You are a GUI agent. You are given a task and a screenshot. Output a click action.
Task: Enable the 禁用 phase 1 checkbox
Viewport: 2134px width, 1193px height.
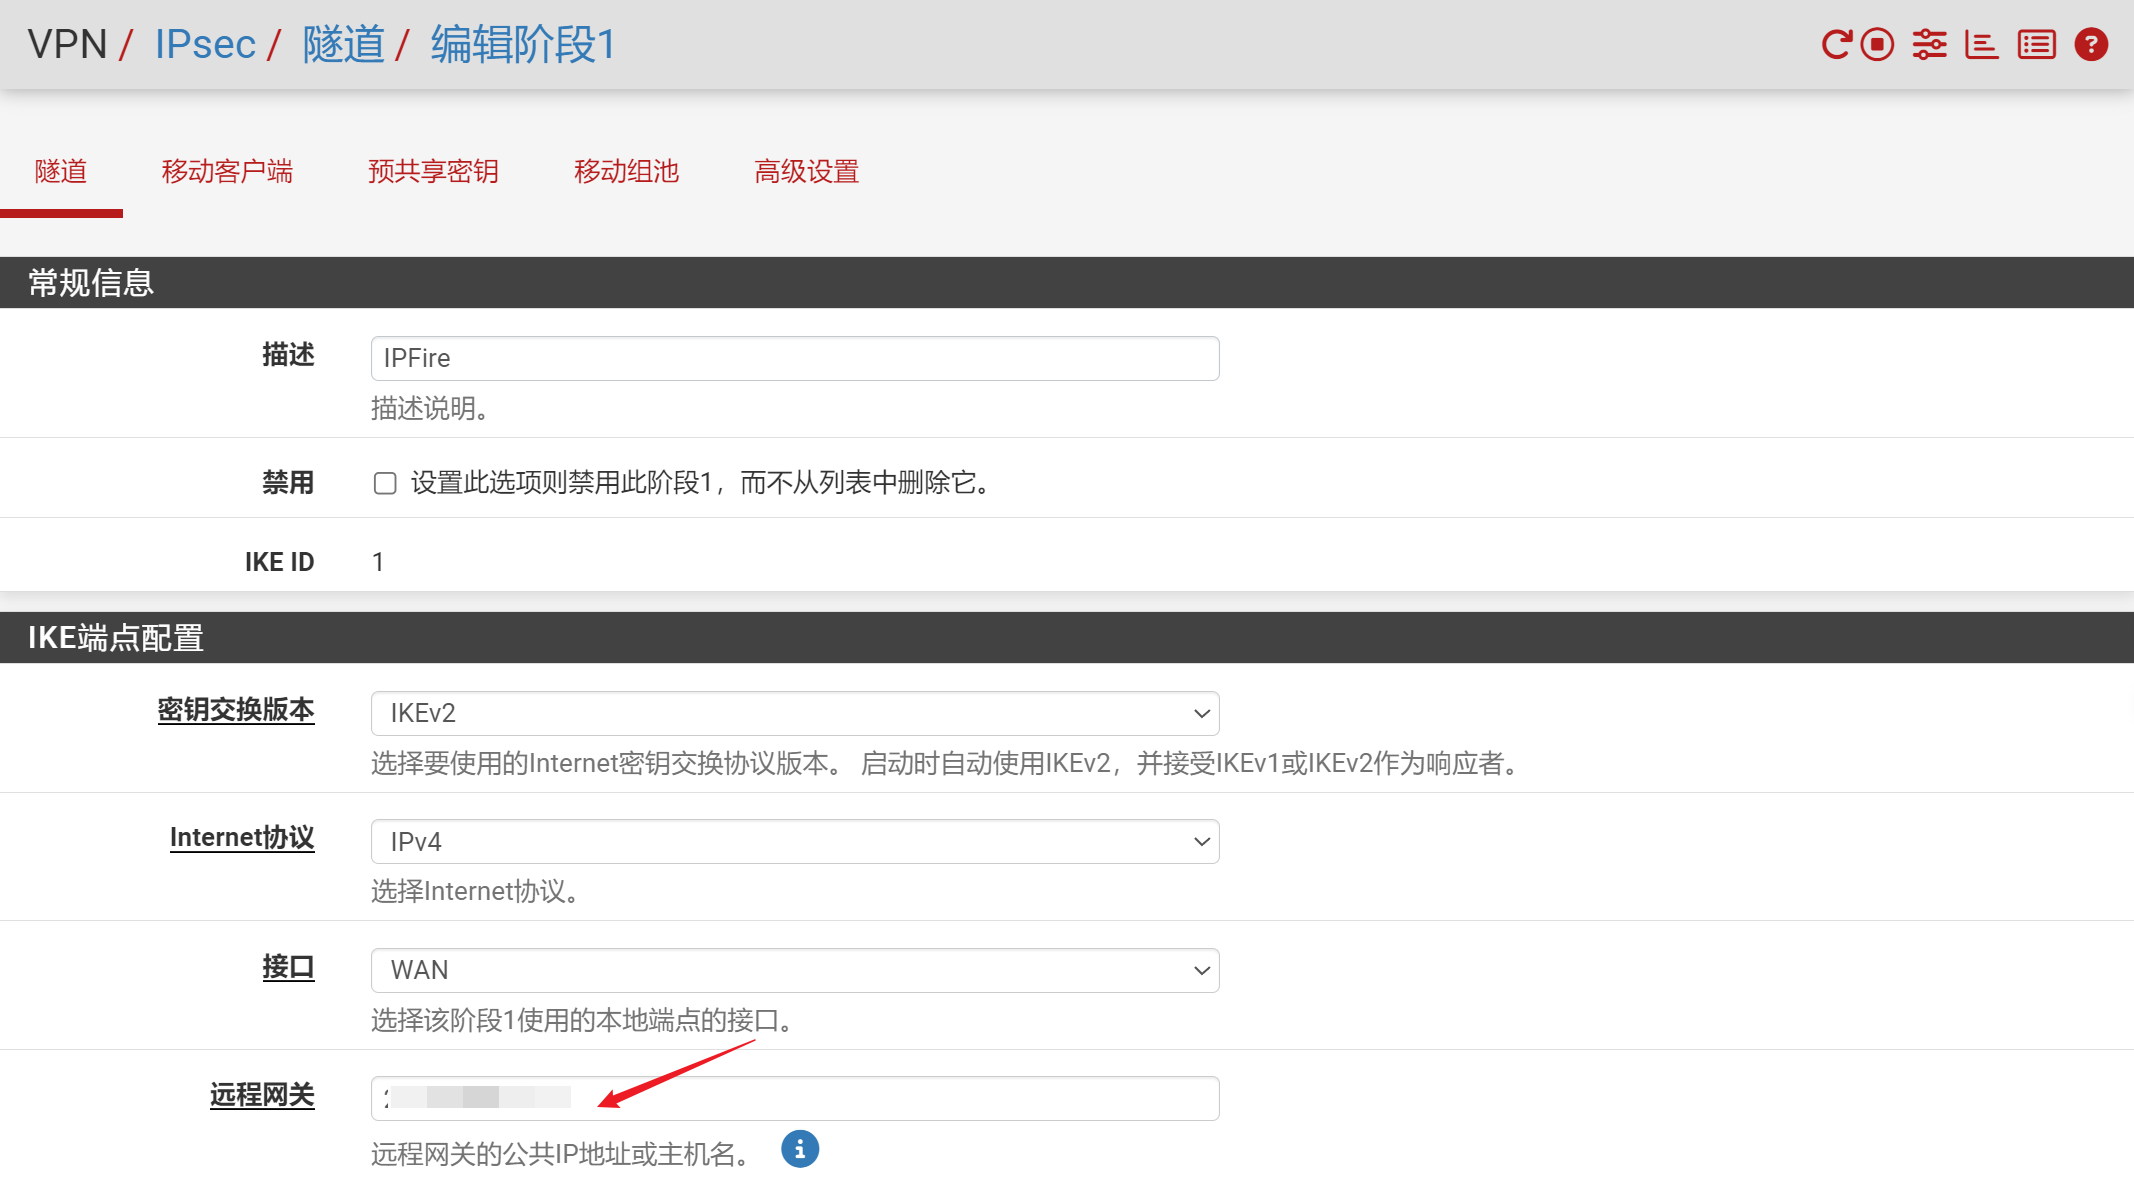(385, 484)
